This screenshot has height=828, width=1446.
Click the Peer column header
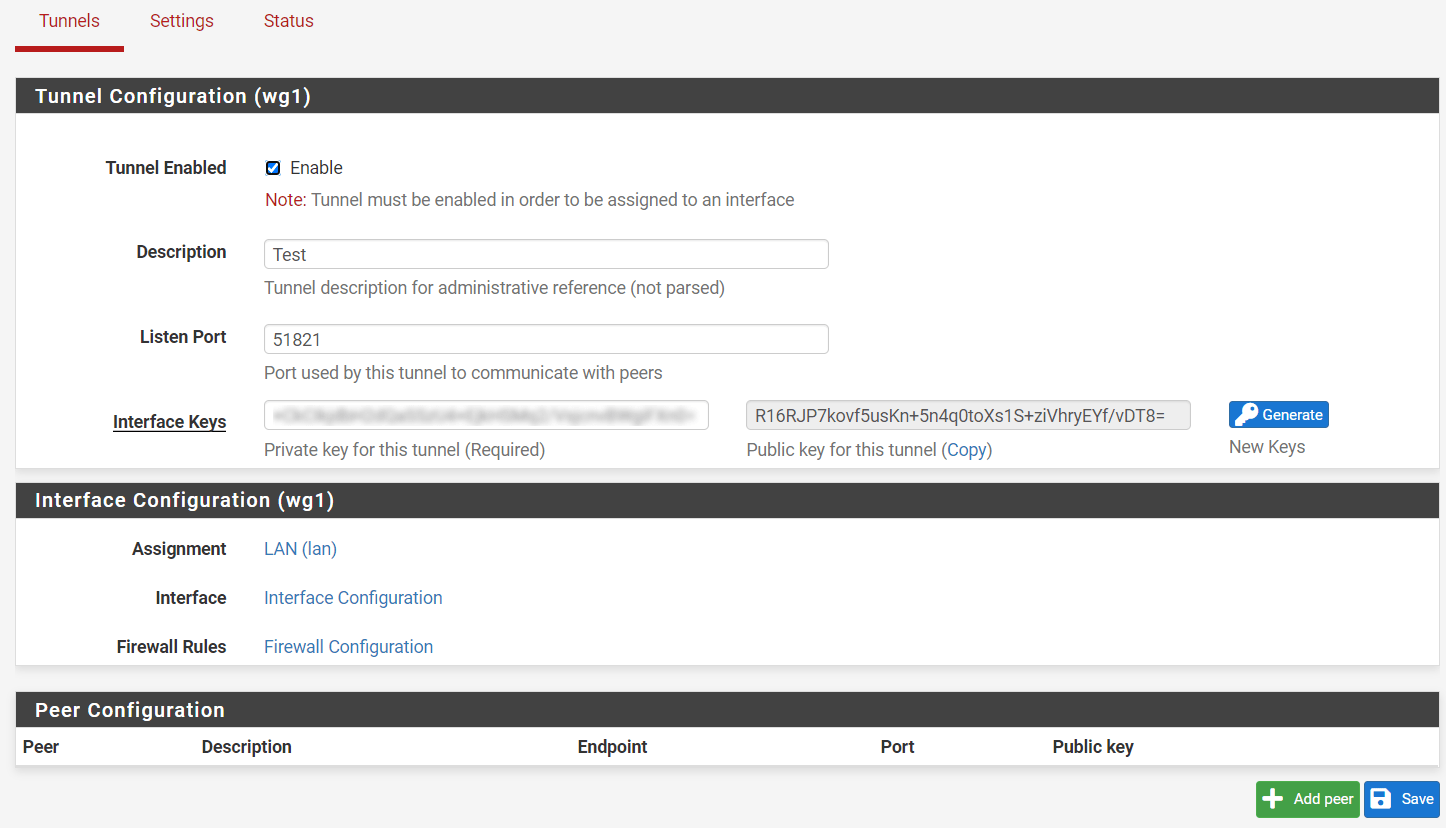(41, 747)
